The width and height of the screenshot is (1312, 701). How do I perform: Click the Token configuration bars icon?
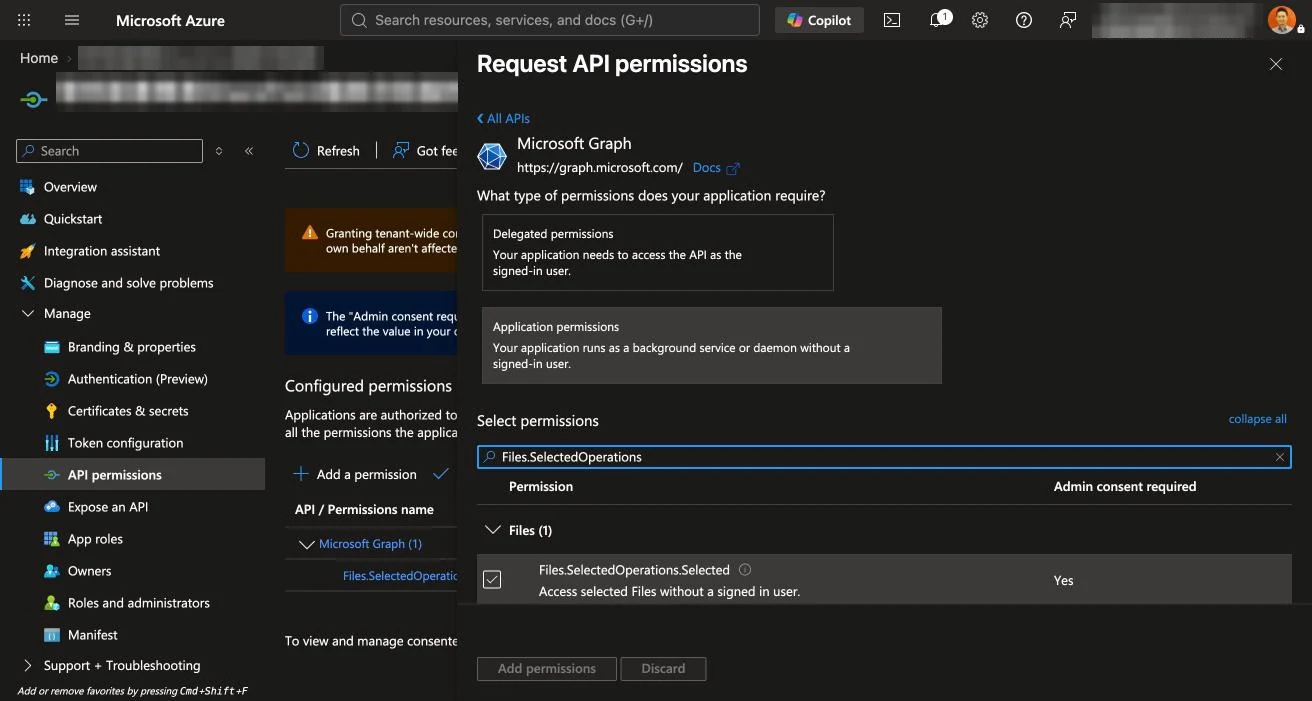pyautogui.click(x=52, y=443)
